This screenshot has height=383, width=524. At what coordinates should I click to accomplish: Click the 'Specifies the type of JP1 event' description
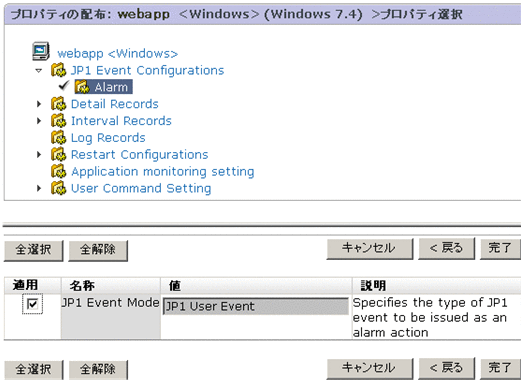430,317
